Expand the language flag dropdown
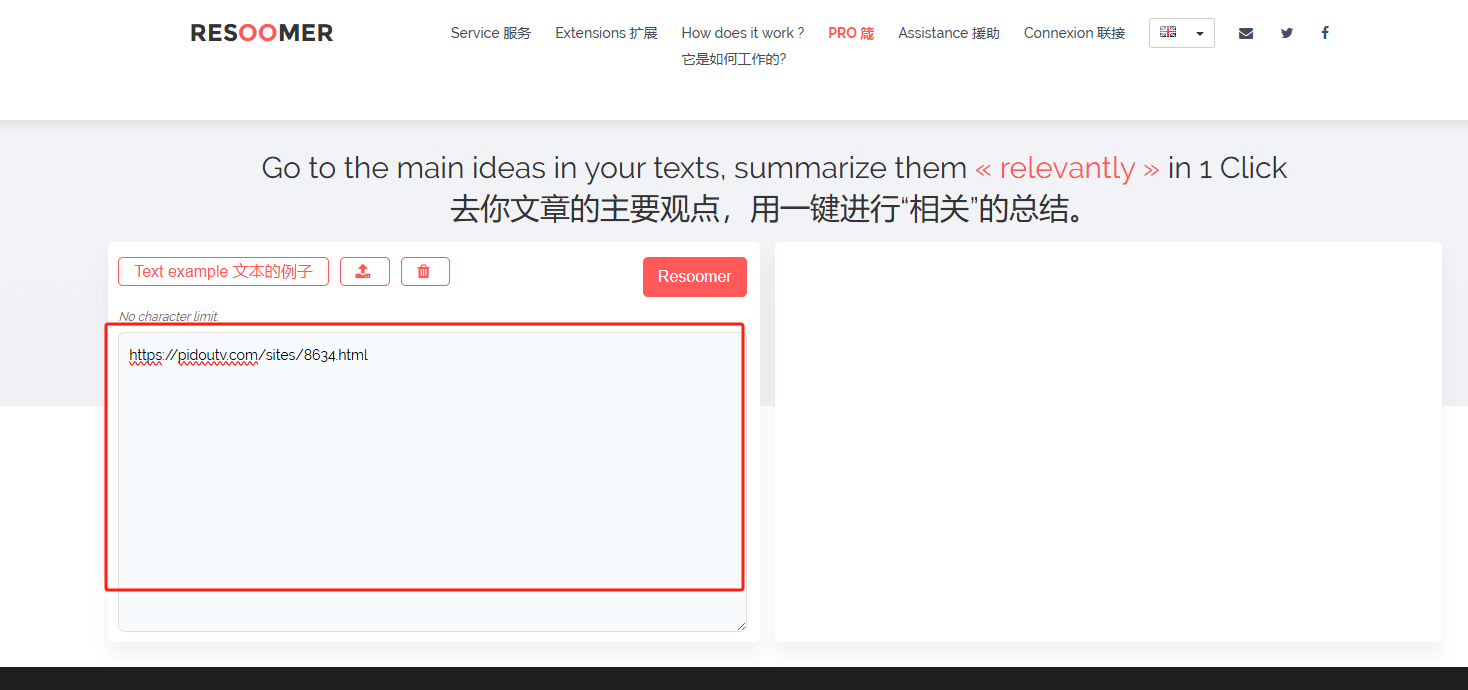 [x=1182, y=33]
